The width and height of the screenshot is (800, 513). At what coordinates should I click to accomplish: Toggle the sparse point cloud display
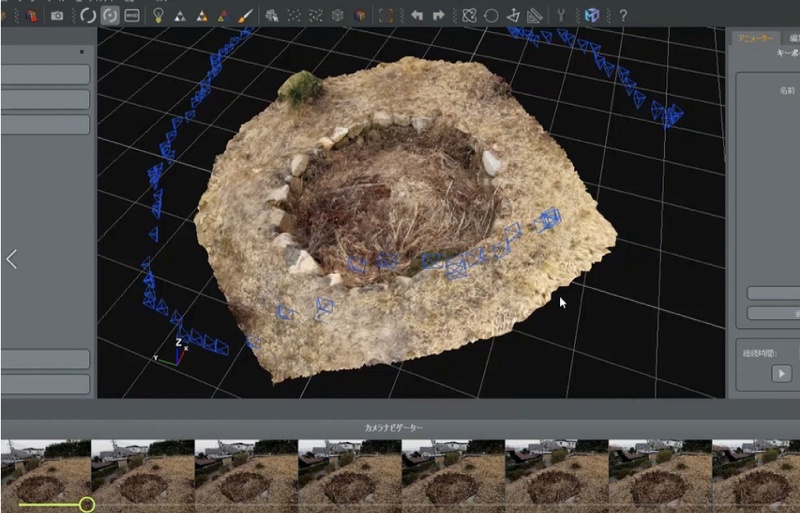coord(294,15)
